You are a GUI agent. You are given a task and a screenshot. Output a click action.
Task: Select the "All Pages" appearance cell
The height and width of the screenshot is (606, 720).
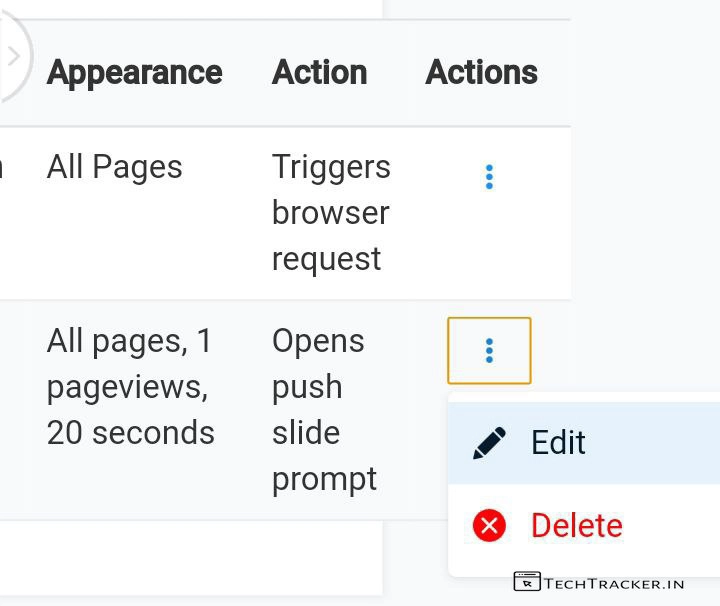(114, 167)
